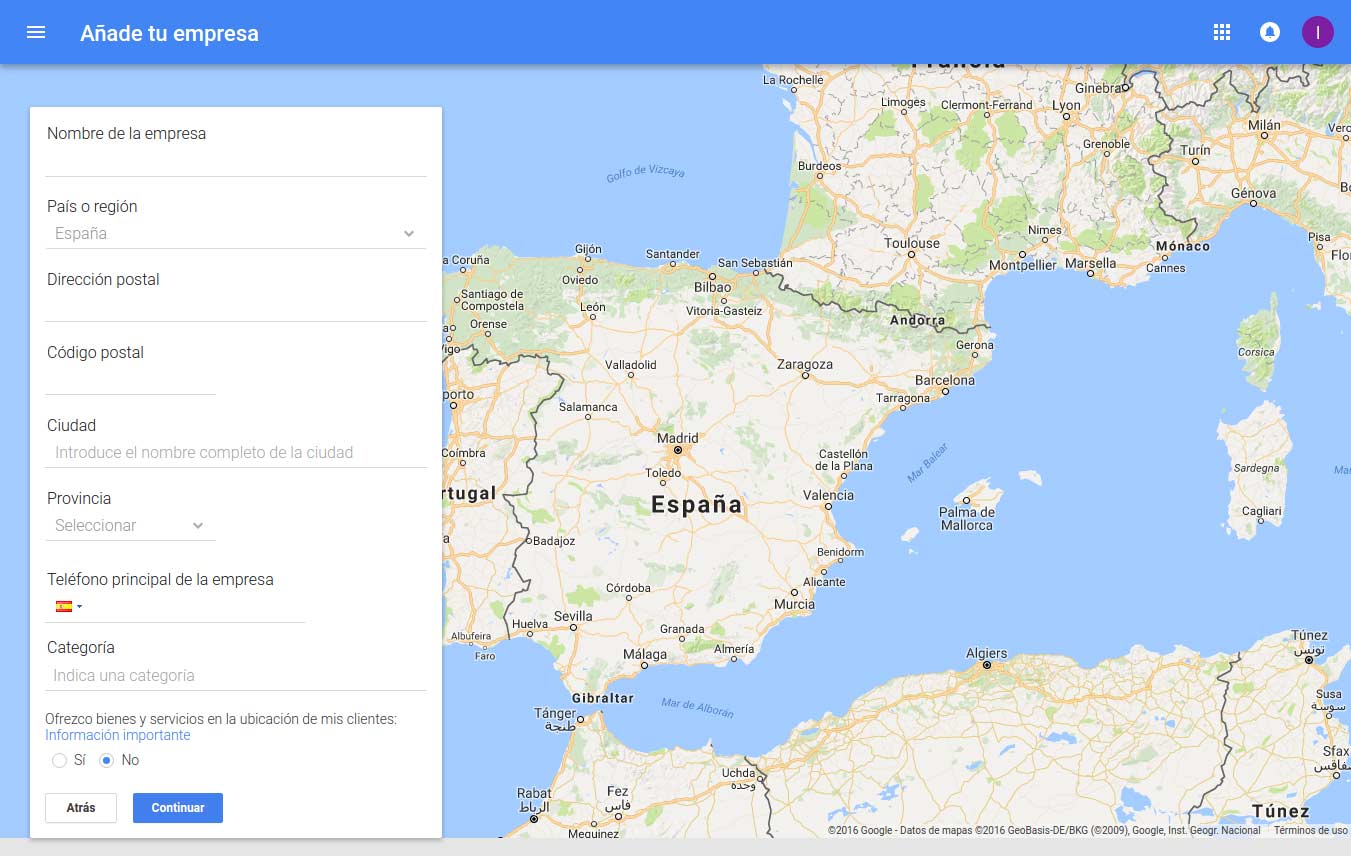Click the Atrás button

81,808
